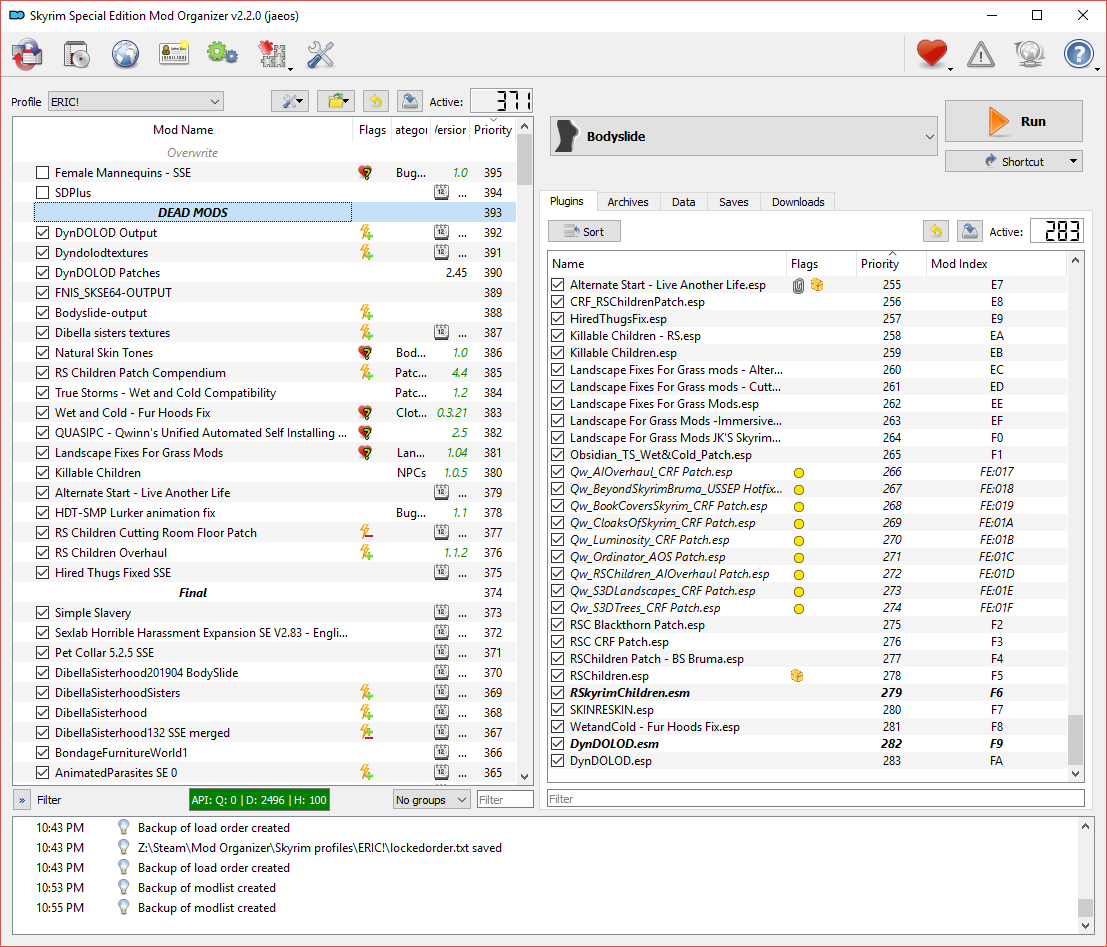1107x947 pixels.
Task: Switch to the Saves tab
Action: (x=734, y=202)
